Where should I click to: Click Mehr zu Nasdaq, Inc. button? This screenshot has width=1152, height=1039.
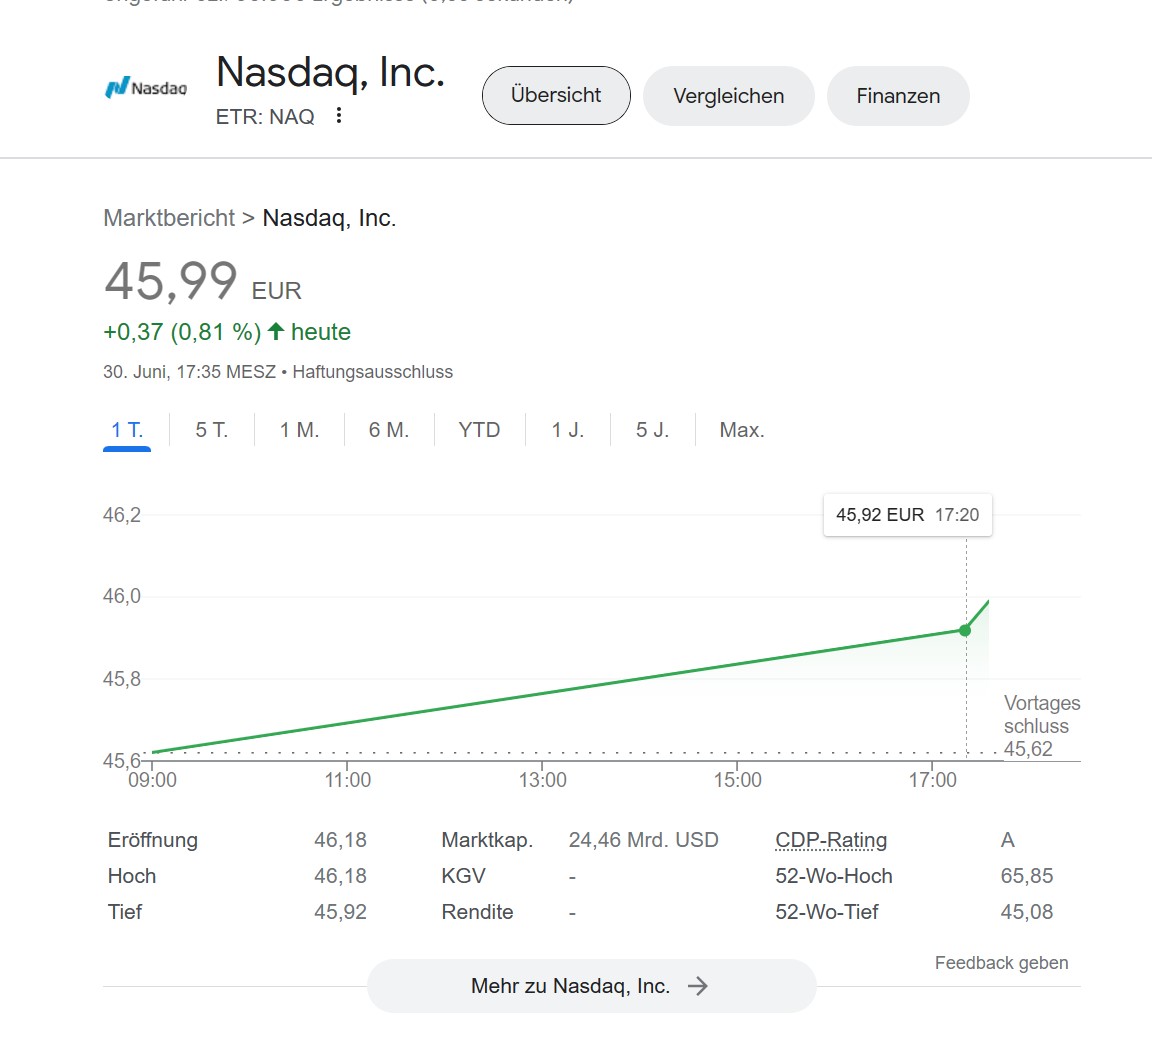click(591, 986)
